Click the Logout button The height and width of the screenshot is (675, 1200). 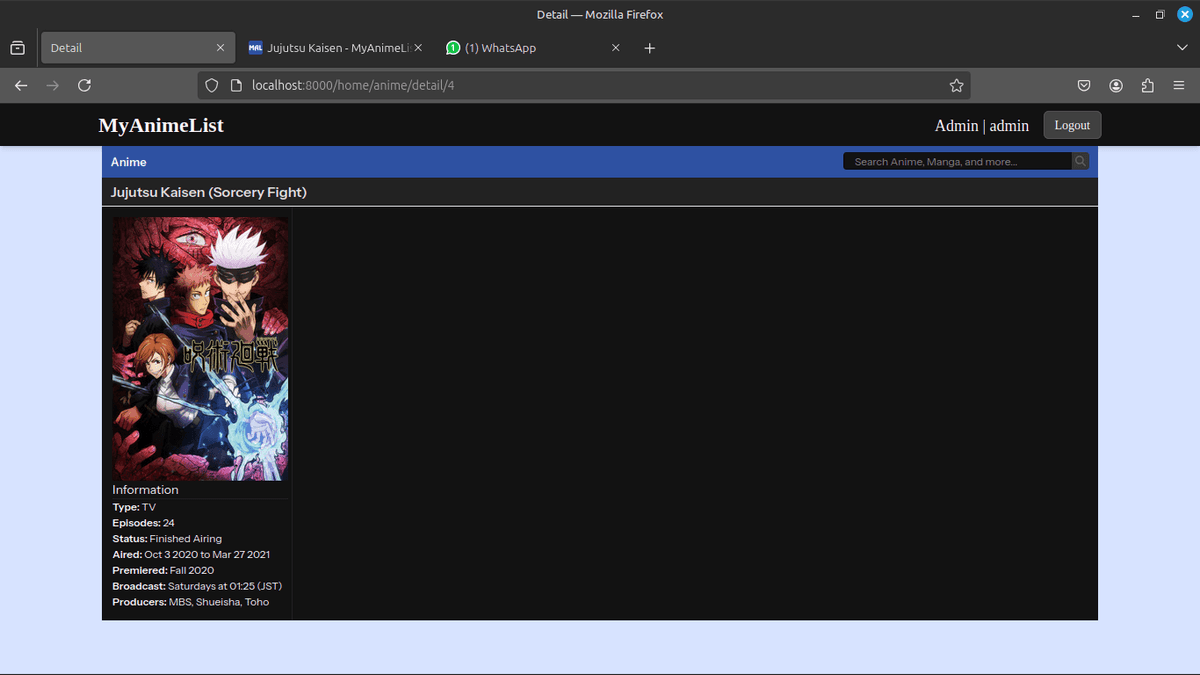(x=1071, y=125)
